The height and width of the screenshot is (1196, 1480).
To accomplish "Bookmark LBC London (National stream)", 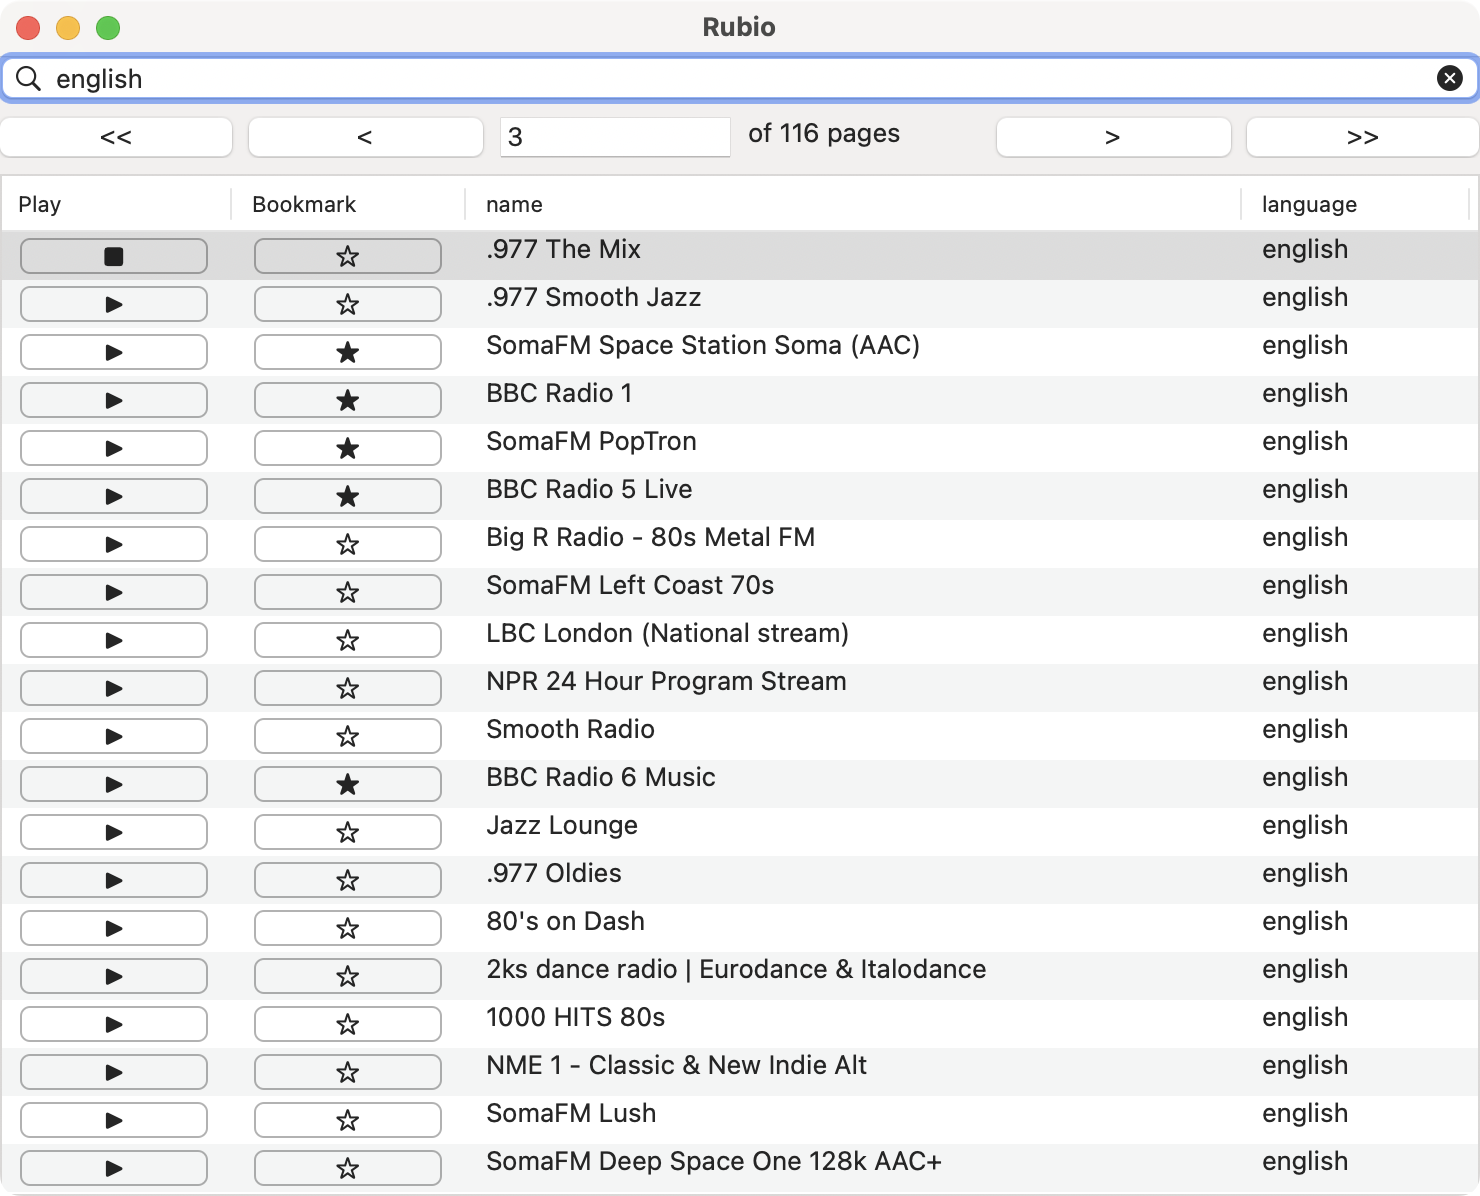I will 348,640.
